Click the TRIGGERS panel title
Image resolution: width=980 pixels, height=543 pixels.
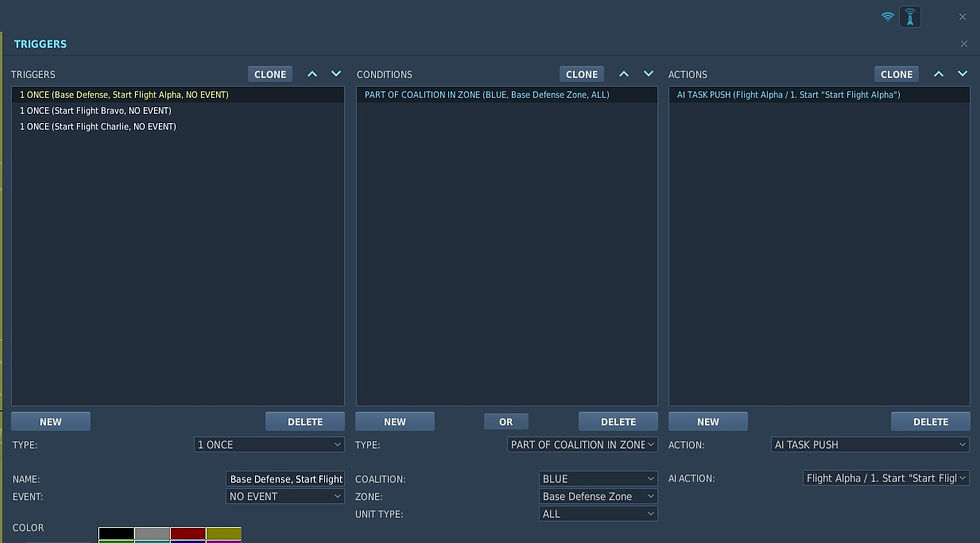[40, 44]
